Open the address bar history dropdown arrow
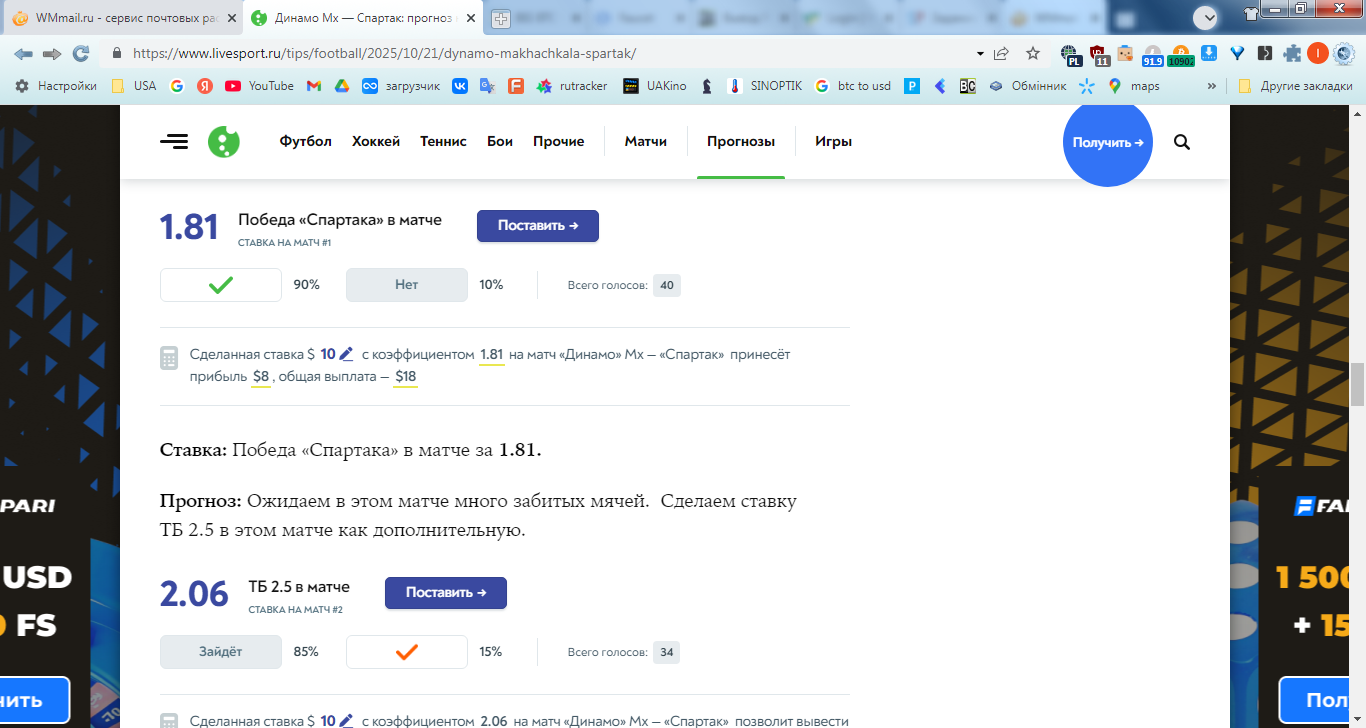The height and width of the screenshot is (728, 1366). coord(979,54)
